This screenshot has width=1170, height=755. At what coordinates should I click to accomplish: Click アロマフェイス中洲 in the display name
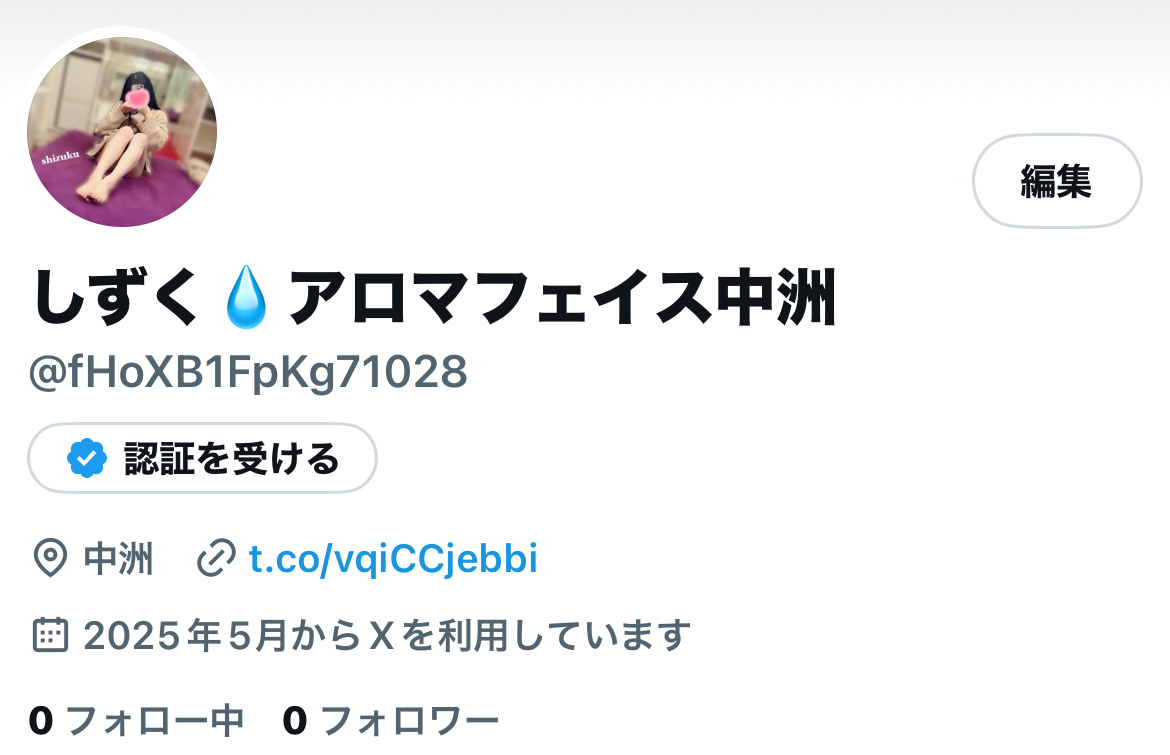click(562, 298)
